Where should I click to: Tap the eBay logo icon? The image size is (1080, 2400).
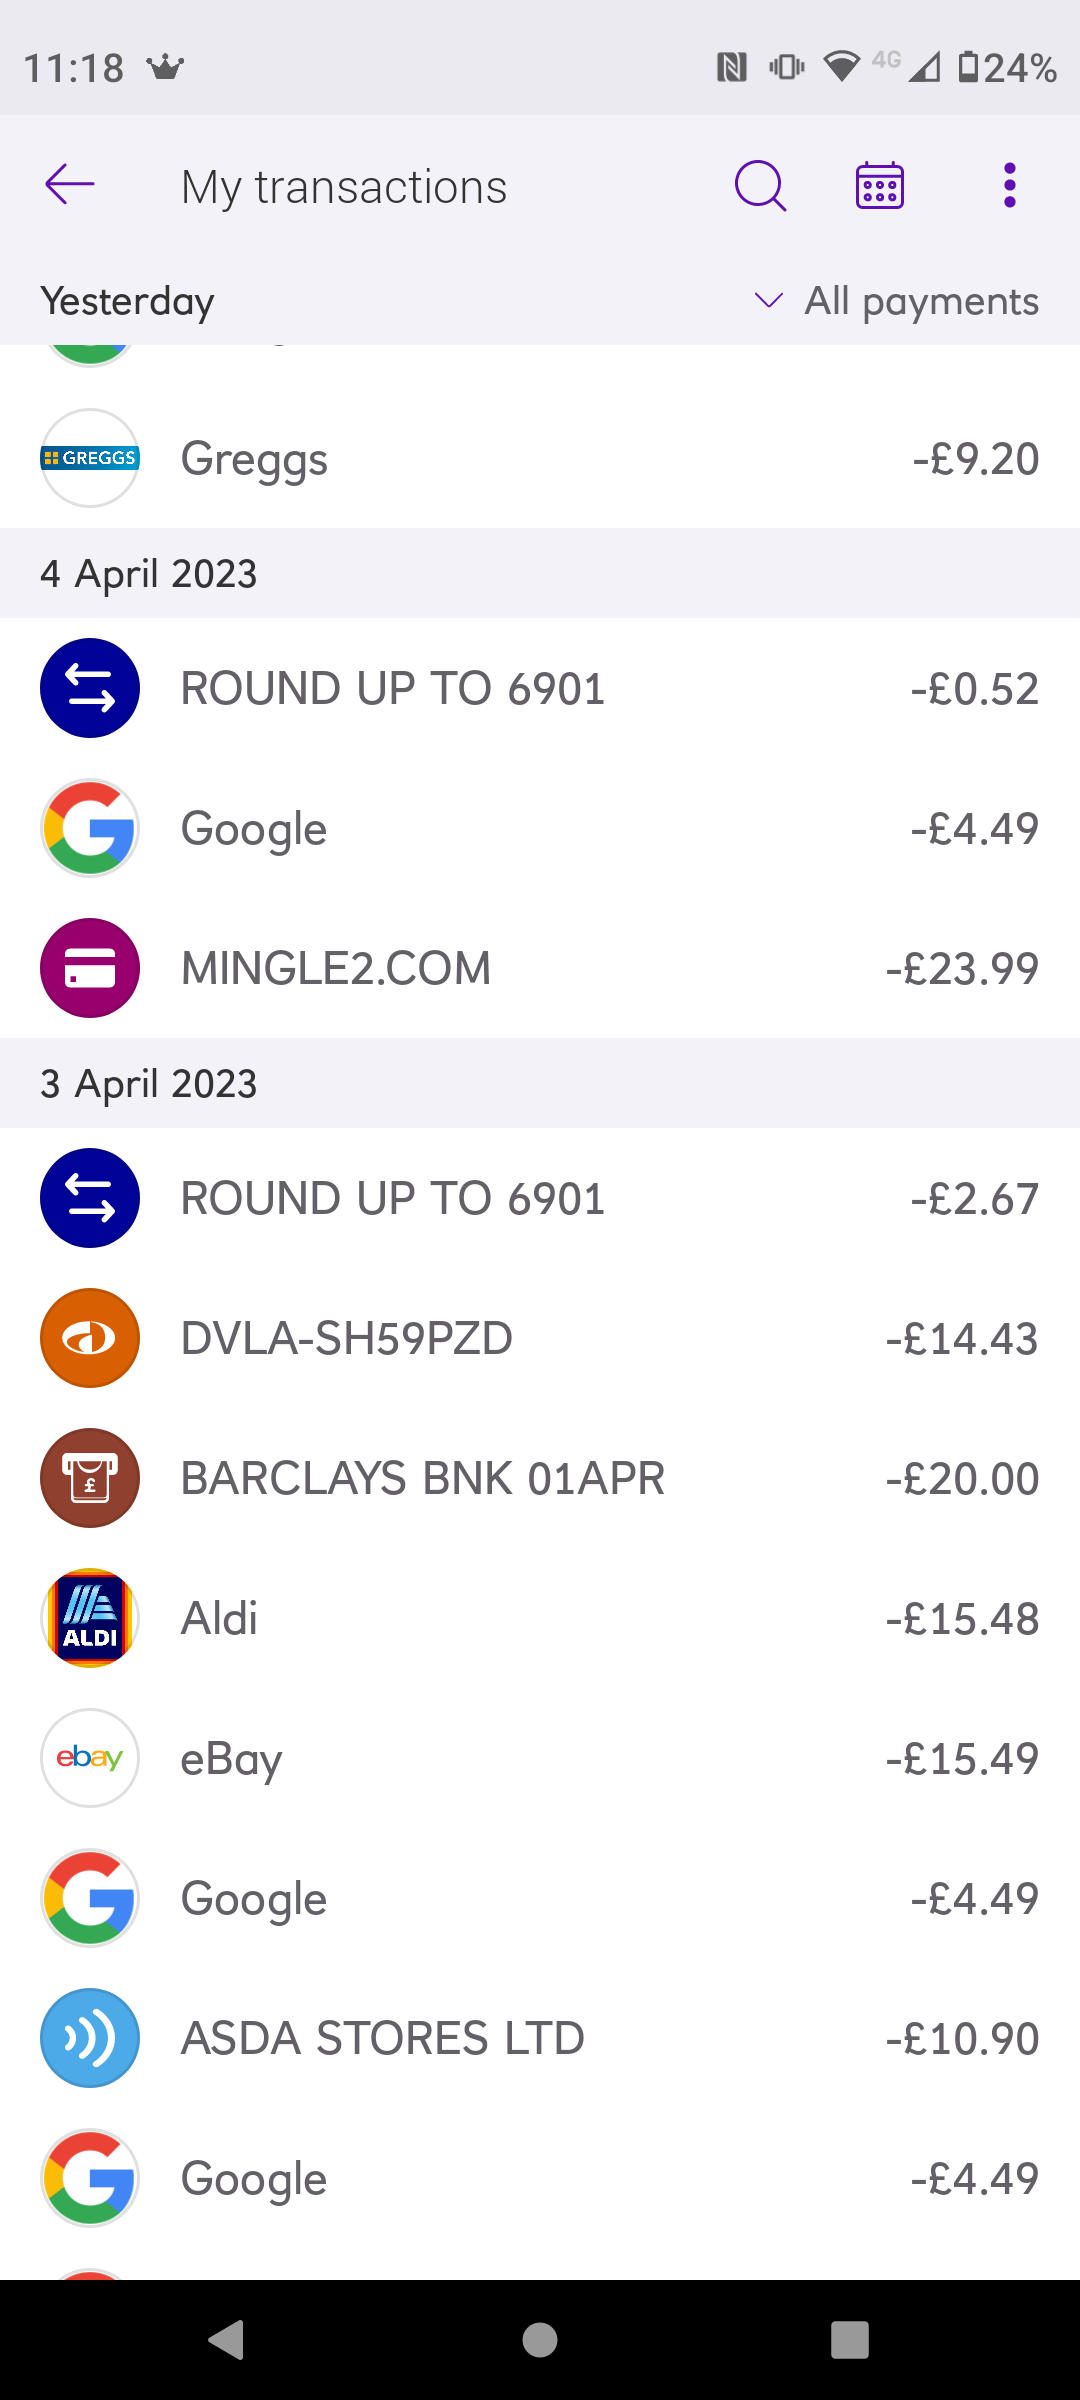pos(90,1758)
